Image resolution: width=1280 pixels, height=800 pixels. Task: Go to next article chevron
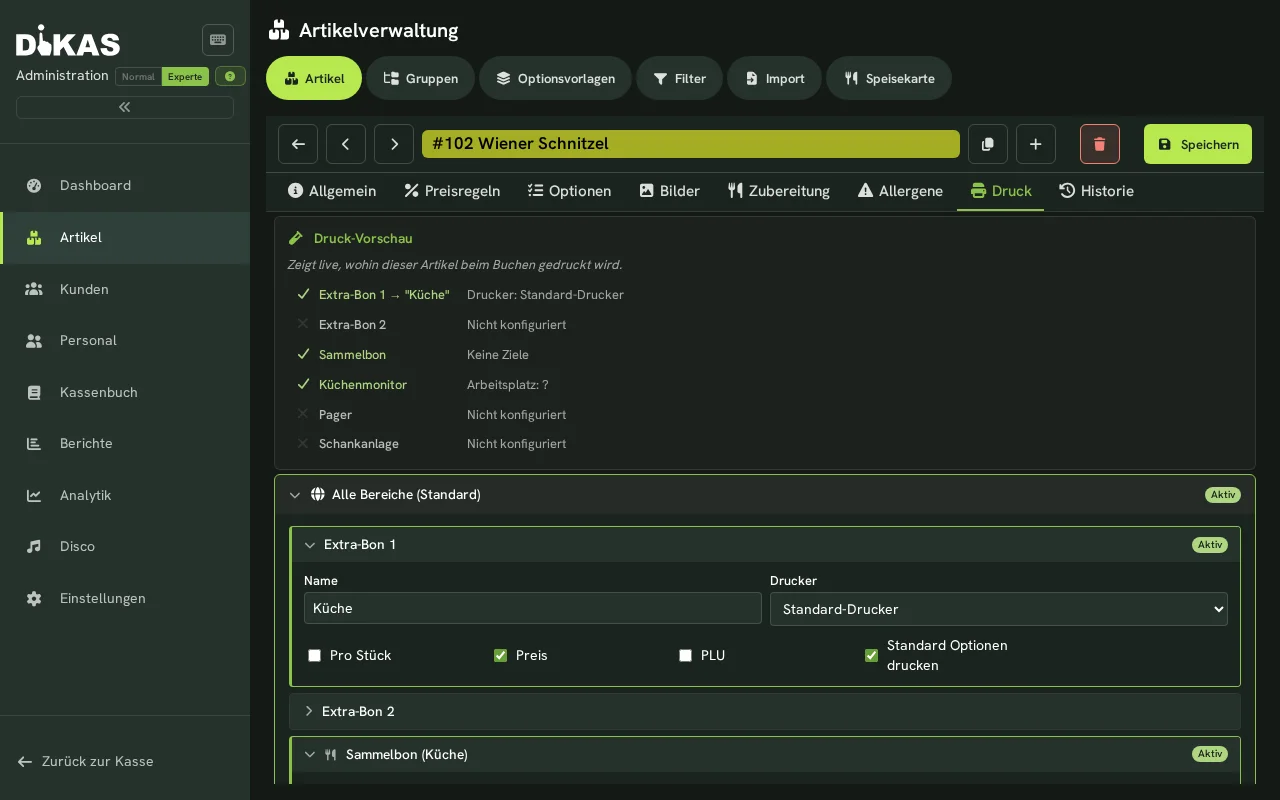(394, 144)
